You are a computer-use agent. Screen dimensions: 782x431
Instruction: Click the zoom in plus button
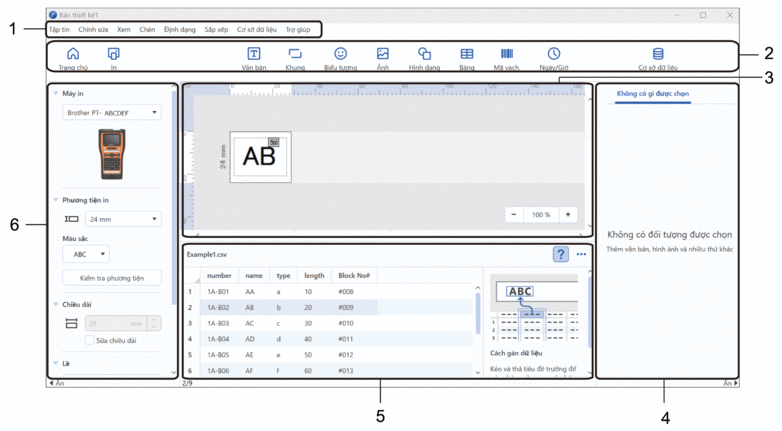pos(568,214)
